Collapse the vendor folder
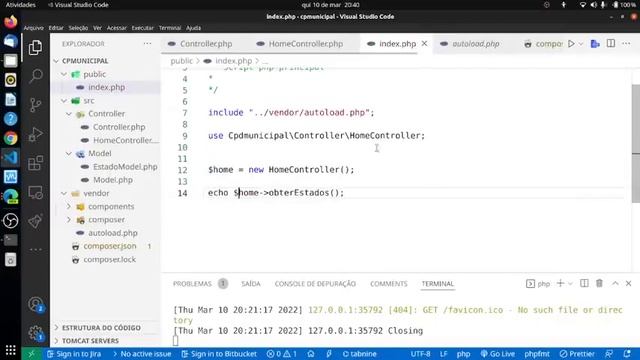 (64, 193)
